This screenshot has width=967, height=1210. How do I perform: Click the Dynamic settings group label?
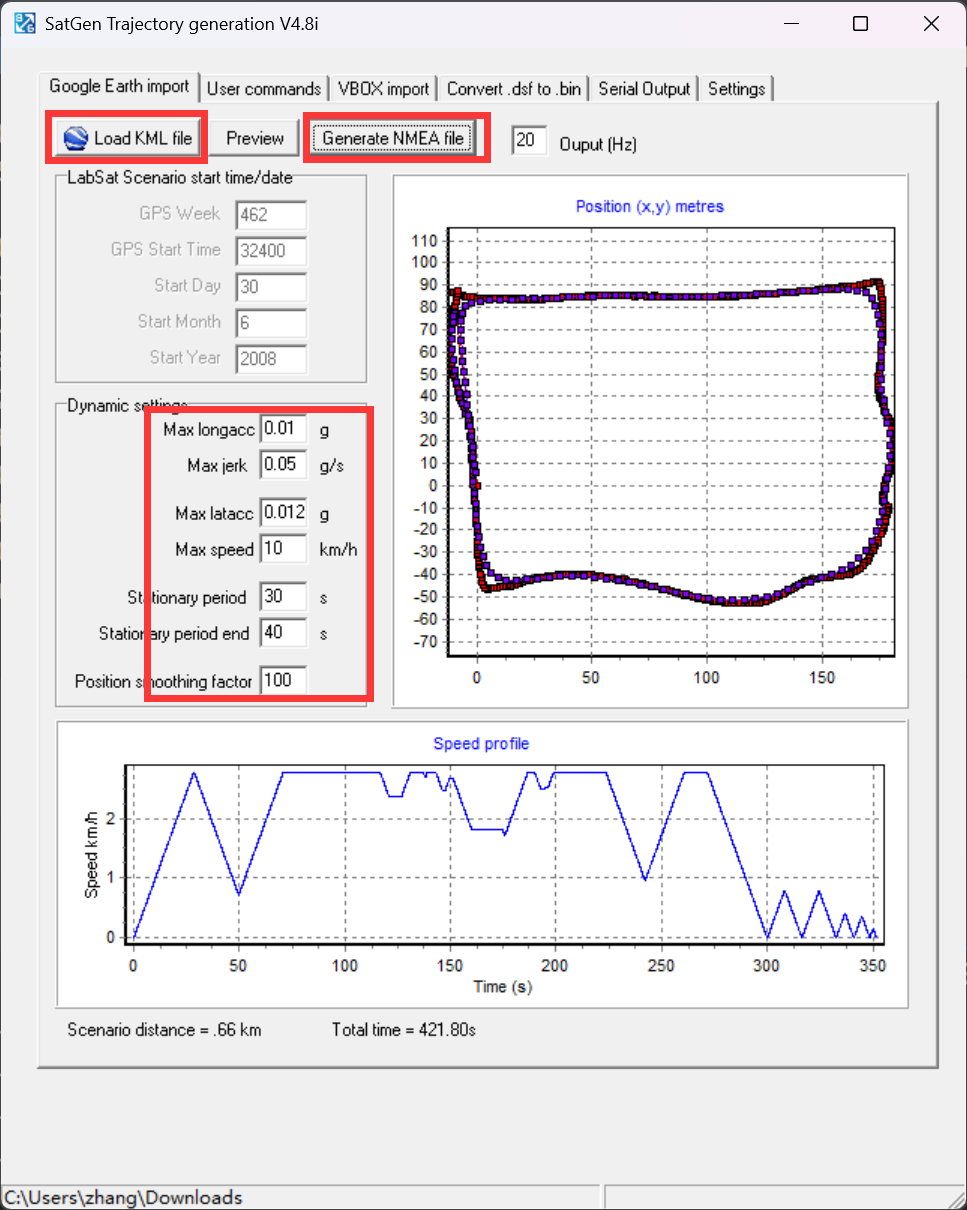pos(128,405)
